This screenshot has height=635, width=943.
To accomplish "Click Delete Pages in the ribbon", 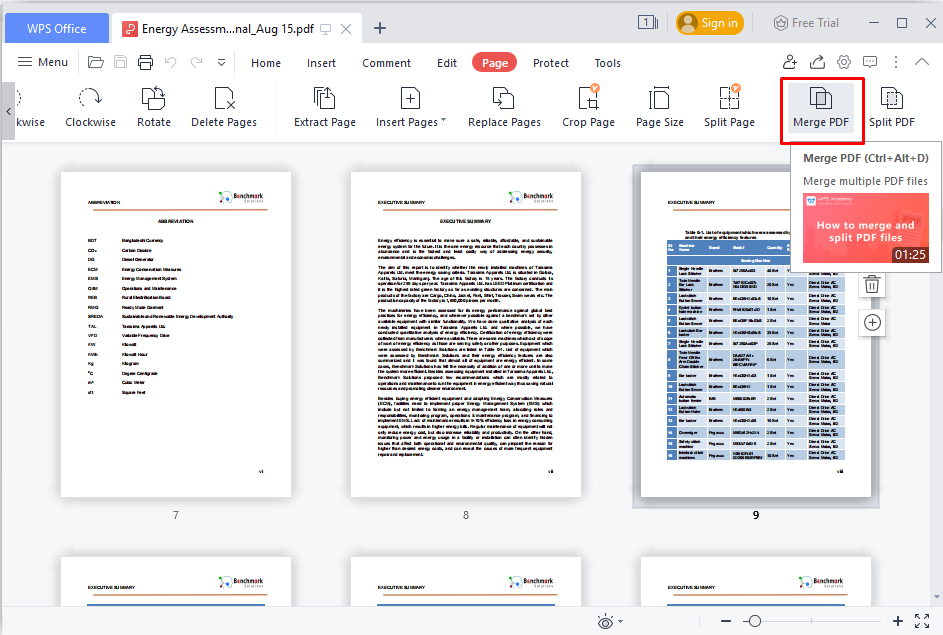I will tap(224, 108).
